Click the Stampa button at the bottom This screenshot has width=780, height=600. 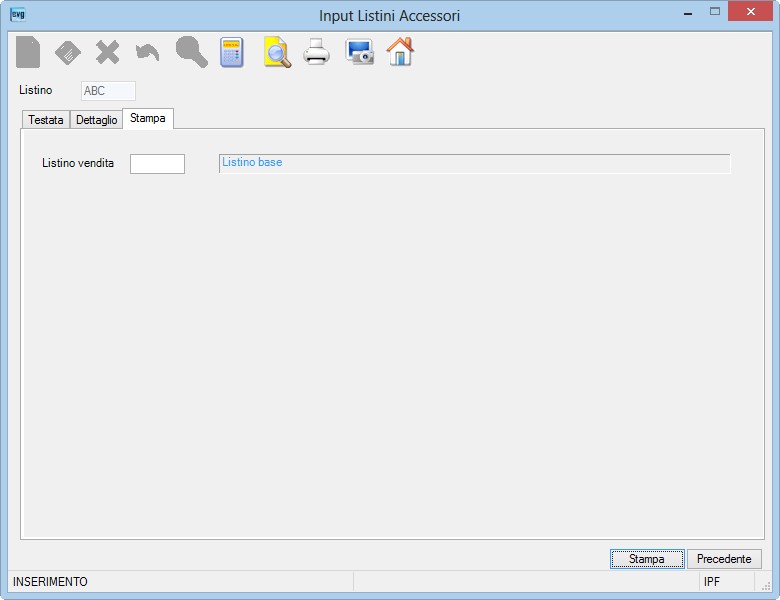coord(647,559)
